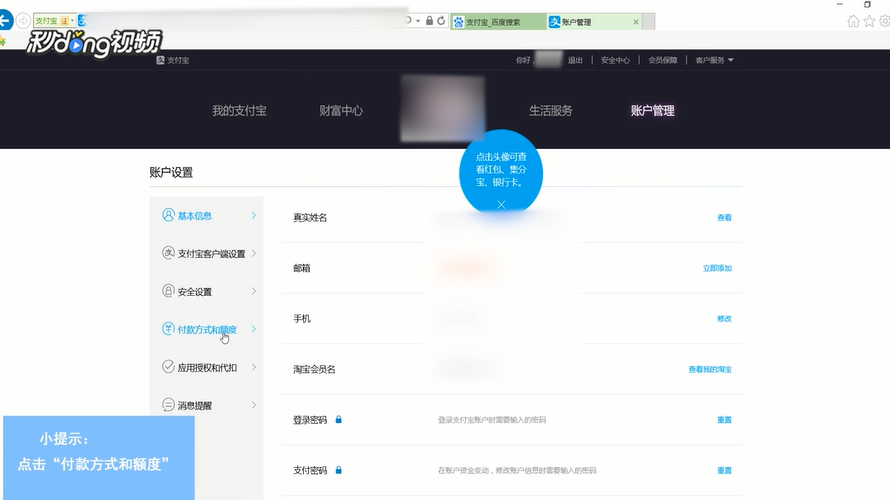The height and width of the screenshot is (500, 890).
Task: Click the 基本信息 person icon
Action: tap(168, 215)
